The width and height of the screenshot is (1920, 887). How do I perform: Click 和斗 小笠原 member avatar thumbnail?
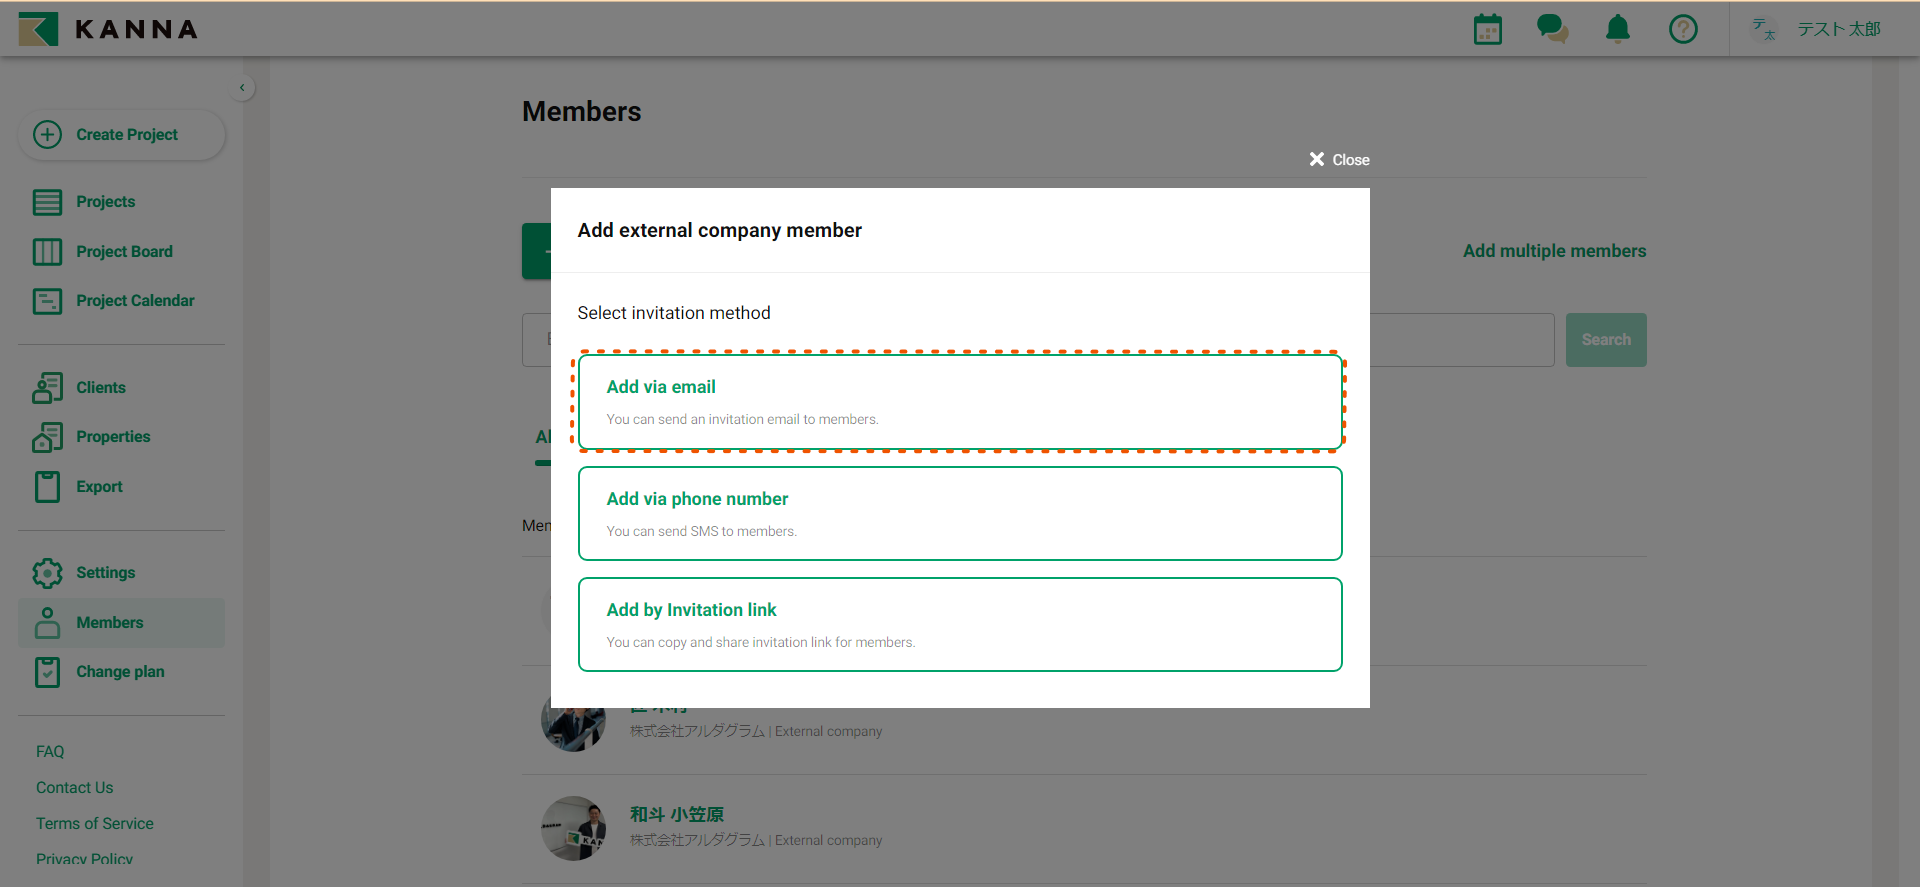coord(573,828)
